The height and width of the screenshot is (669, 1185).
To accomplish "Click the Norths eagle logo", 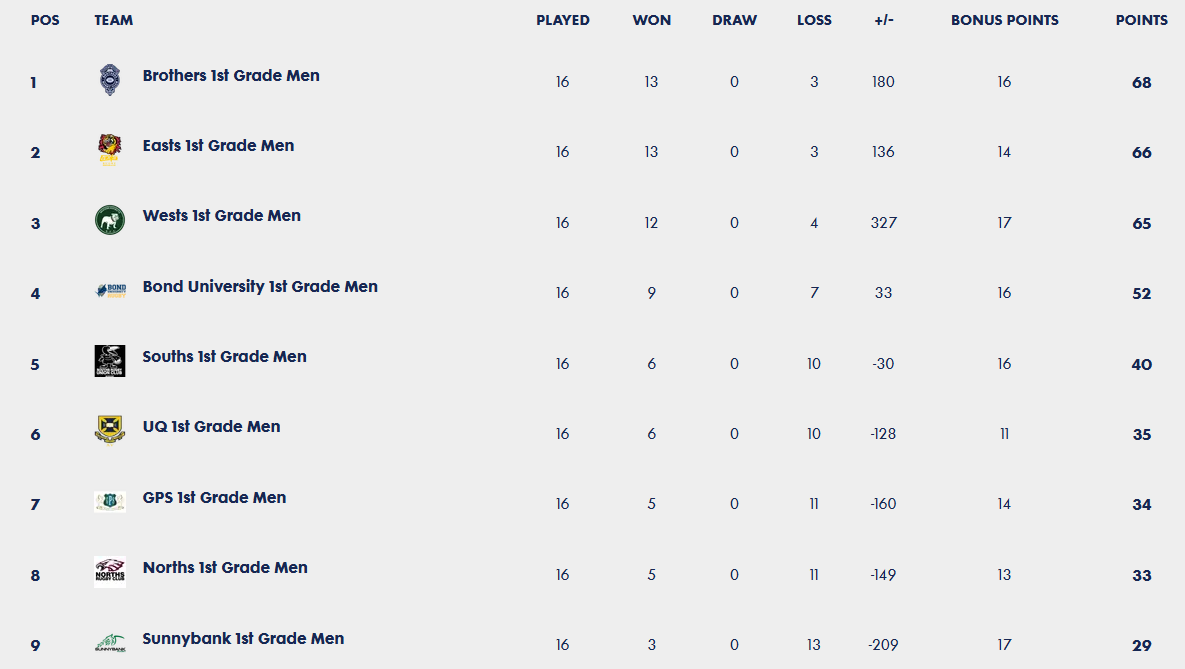I will tap(110, 572).
